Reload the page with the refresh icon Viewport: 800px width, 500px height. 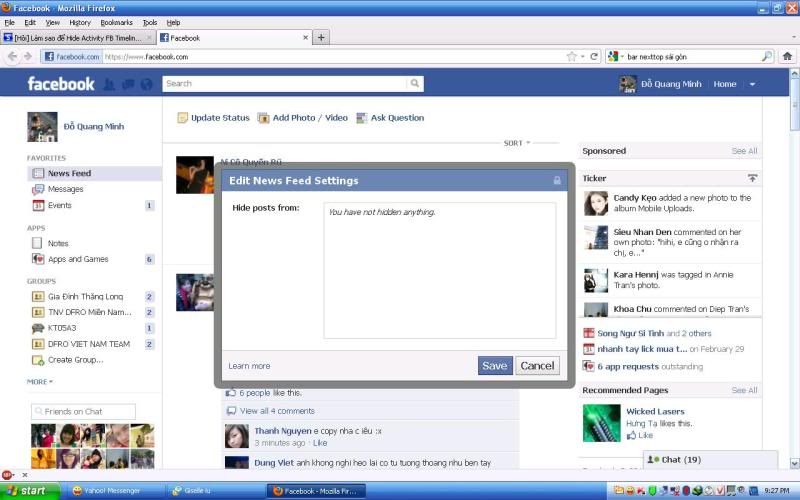tap(594, 57)
